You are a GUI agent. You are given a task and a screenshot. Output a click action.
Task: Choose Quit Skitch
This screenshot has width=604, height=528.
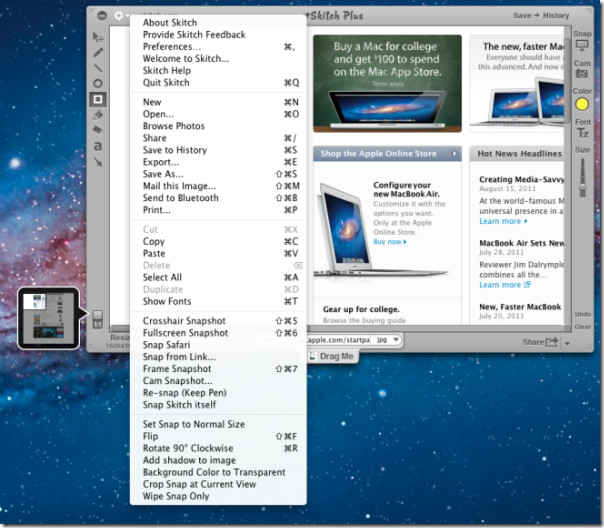pyautogui.click(x=218, y=82)
